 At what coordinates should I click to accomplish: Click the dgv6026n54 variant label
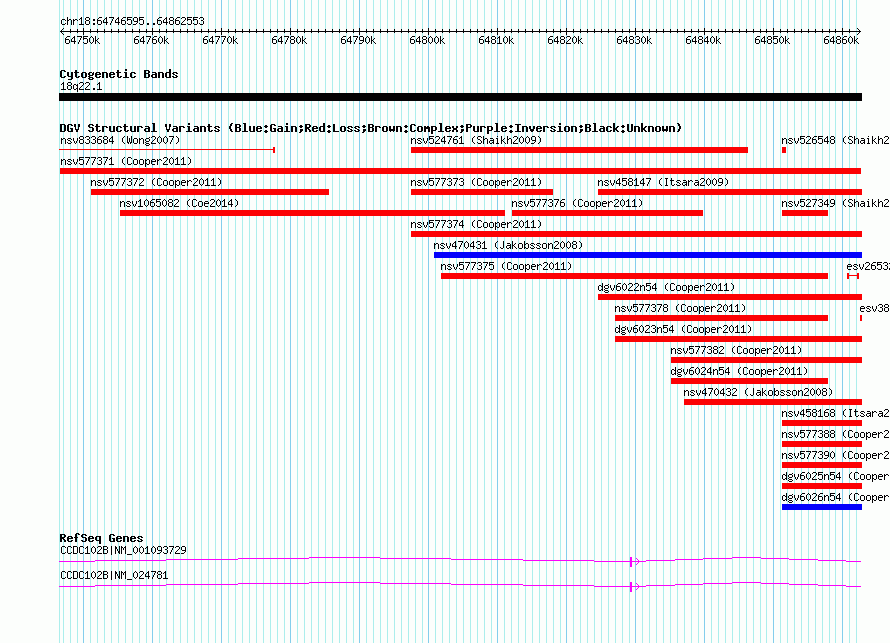835,497
